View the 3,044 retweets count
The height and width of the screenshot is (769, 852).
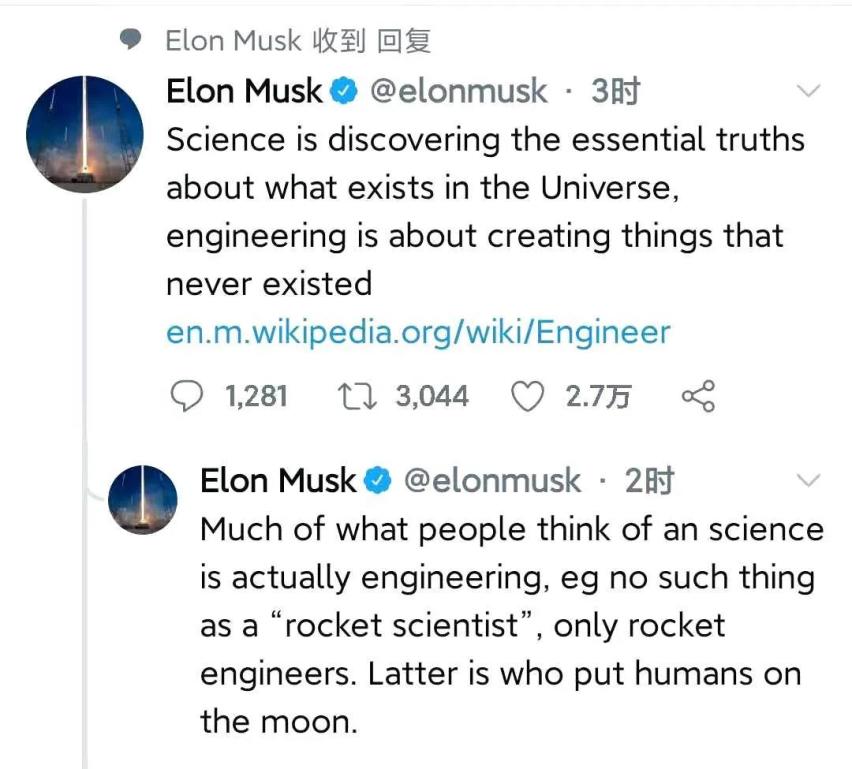pos(432,396)
